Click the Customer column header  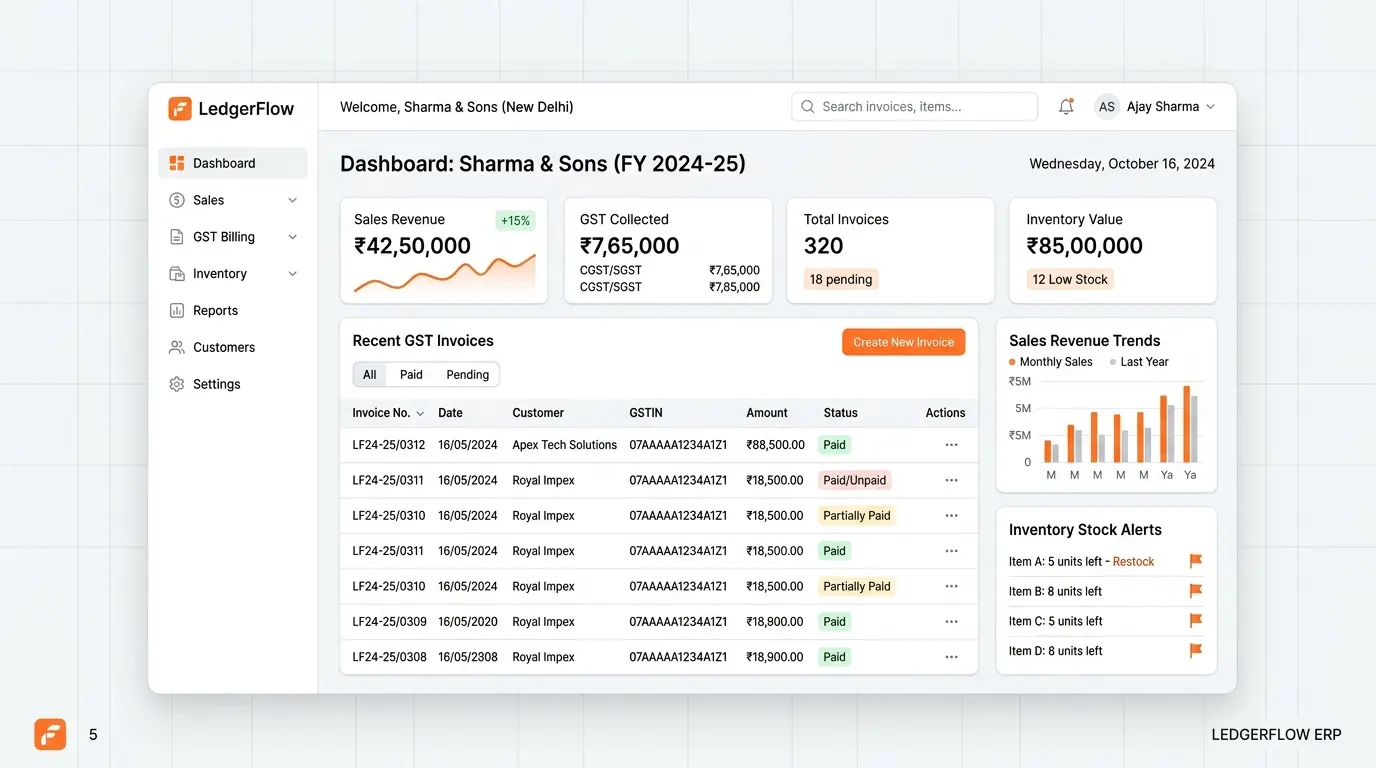538,413
